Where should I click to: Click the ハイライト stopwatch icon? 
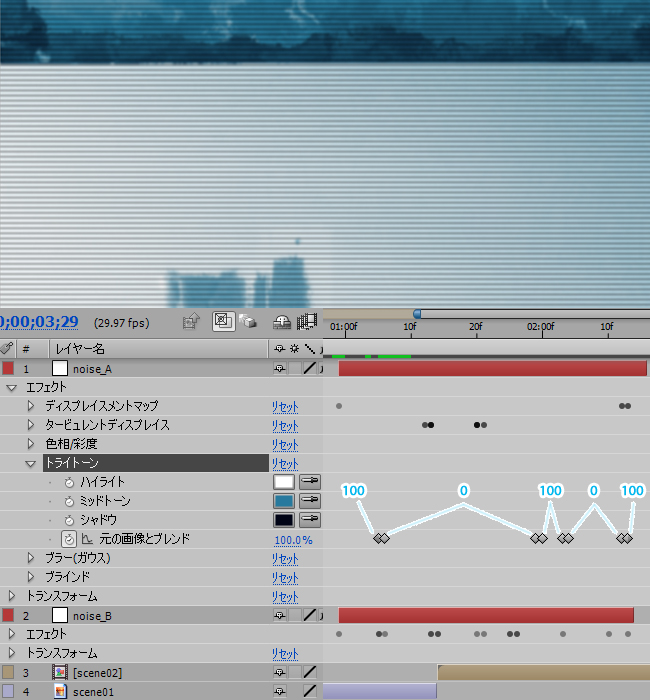click(70, 482)
